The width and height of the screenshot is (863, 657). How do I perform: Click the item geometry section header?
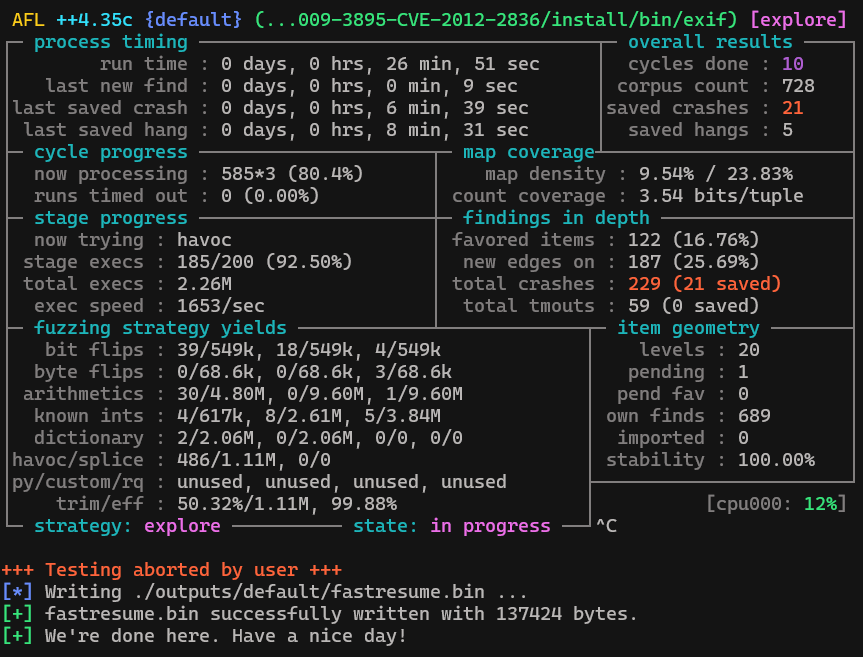pyautogui.click(x=688, y=328)
